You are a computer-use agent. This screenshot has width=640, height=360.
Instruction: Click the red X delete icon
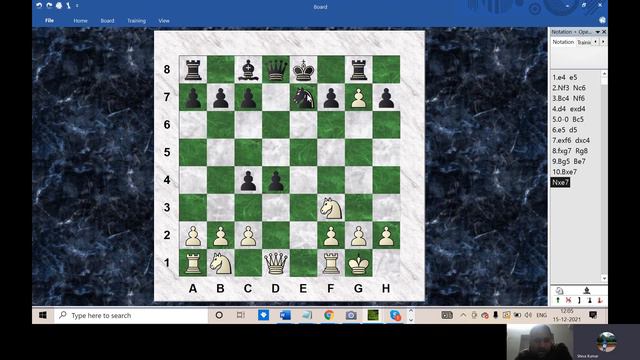tap(568, 300)
